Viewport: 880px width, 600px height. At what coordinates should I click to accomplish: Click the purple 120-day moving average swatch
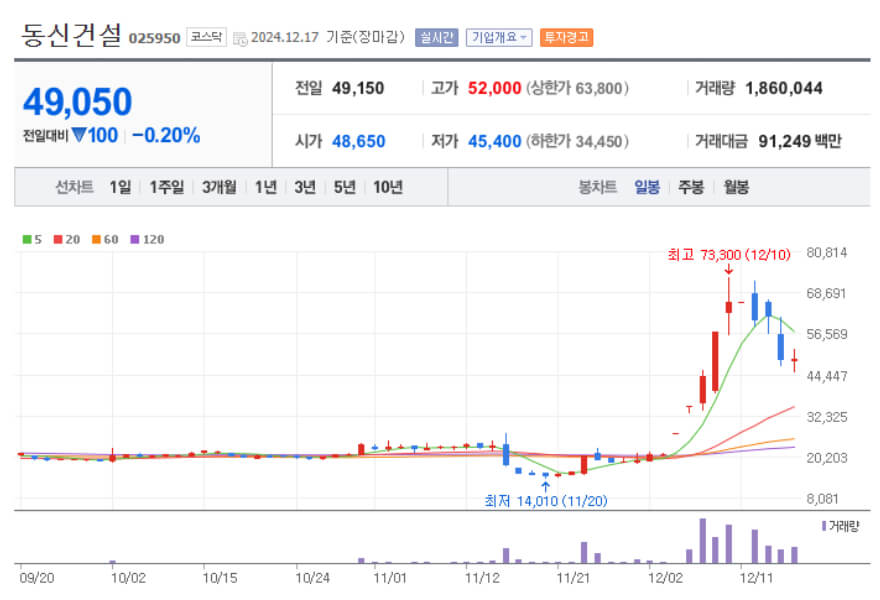(x=135, y=240)
